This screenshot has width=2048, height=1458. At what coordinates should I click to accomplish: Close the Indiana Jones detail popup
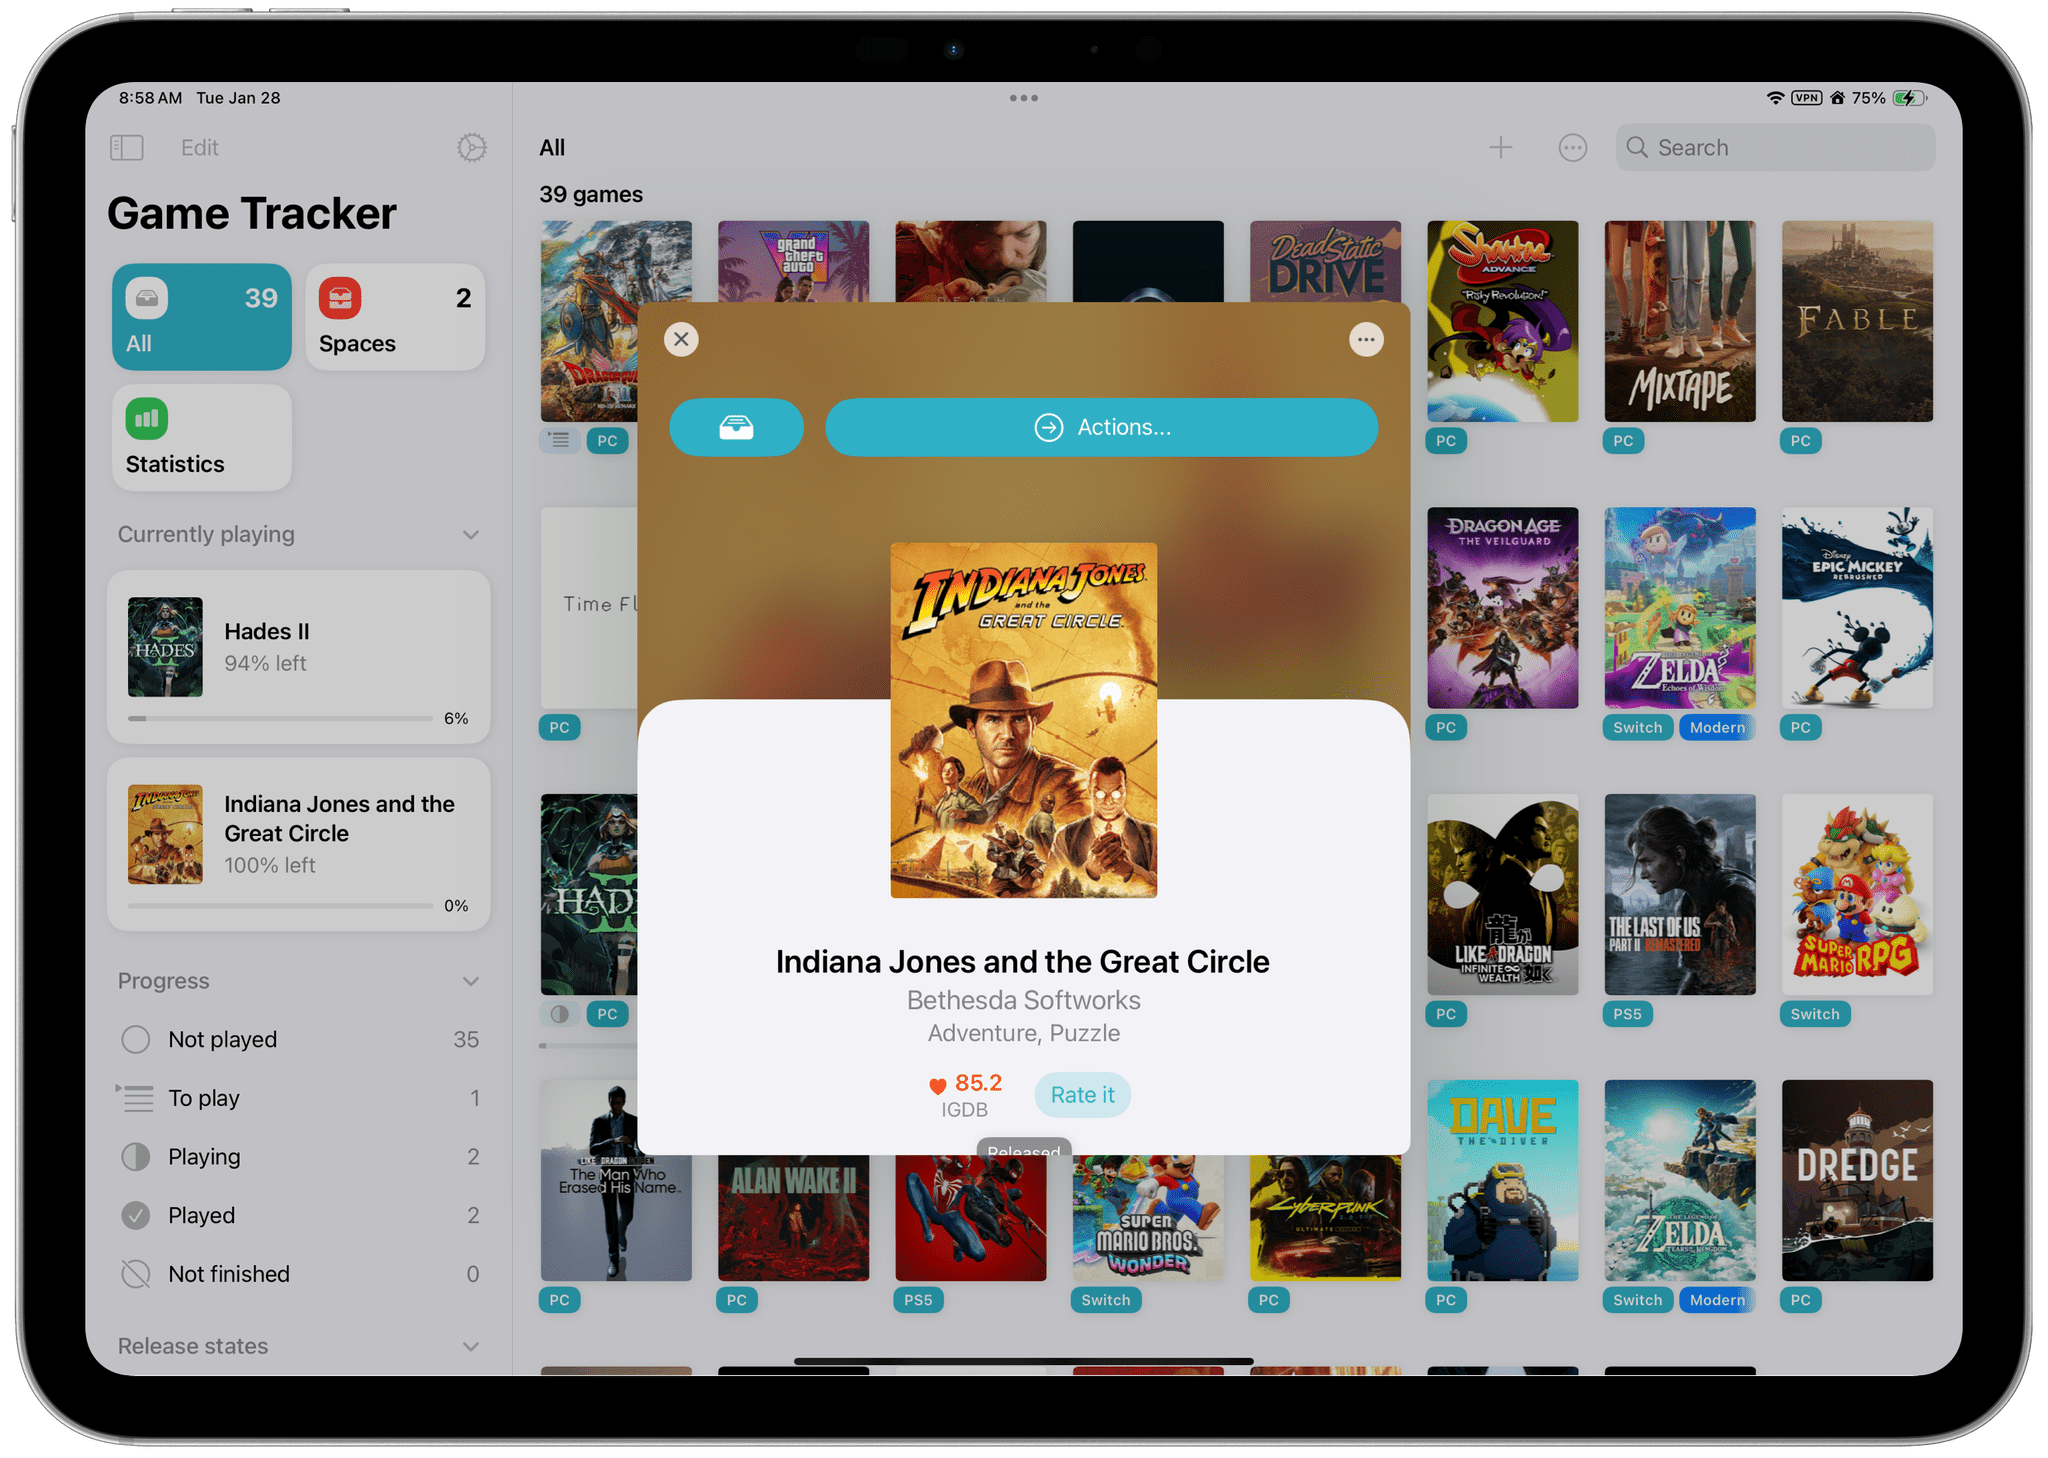coord(681,340)
